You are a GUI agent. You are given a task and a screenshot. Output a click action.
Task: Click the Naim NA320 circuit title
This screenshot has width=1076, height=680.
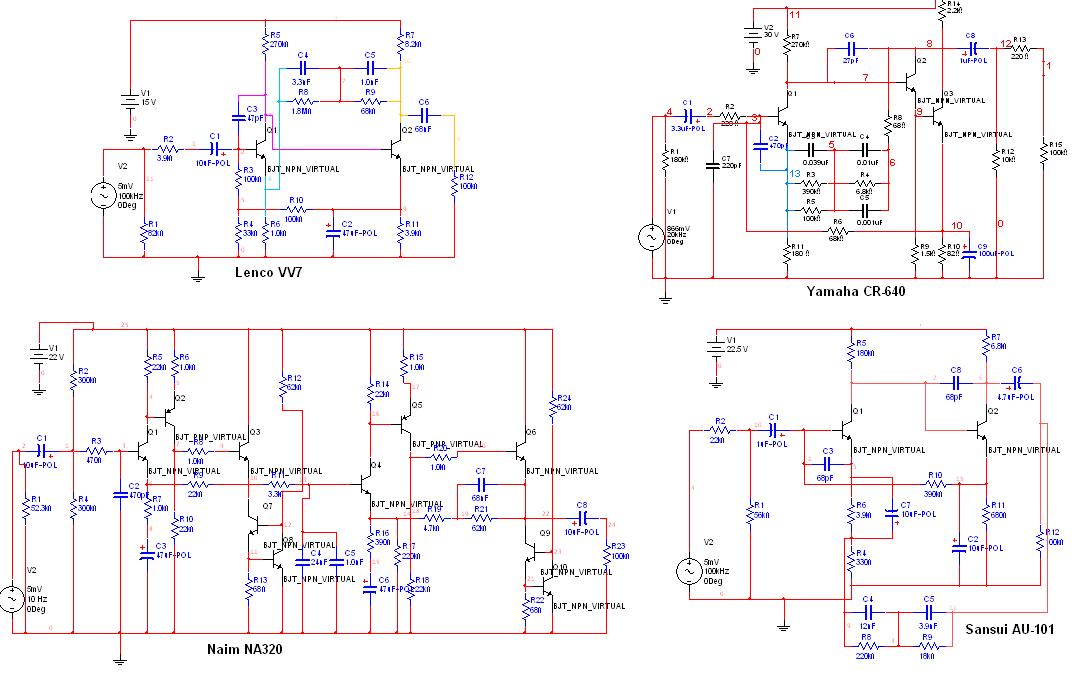pos(244,649)
